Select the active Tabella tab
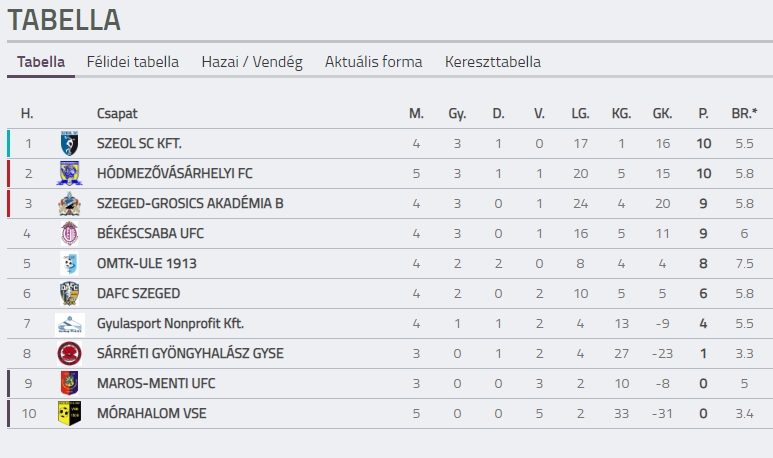773x458 pixels. pos(41,62)
